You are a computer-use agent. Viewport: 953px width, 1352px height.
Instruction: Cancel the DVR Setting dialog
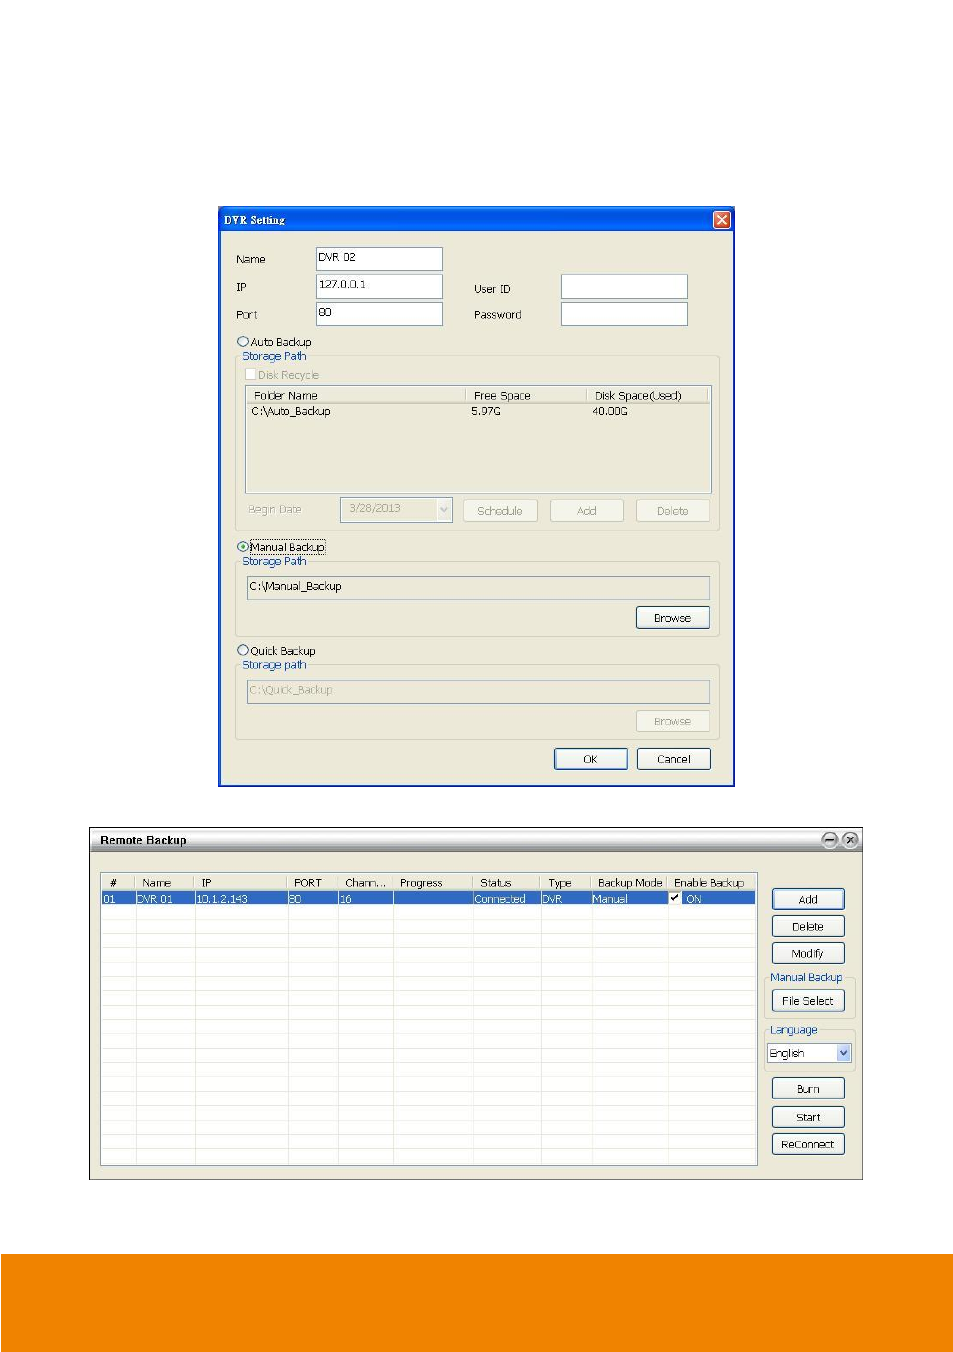click(674, 759)
